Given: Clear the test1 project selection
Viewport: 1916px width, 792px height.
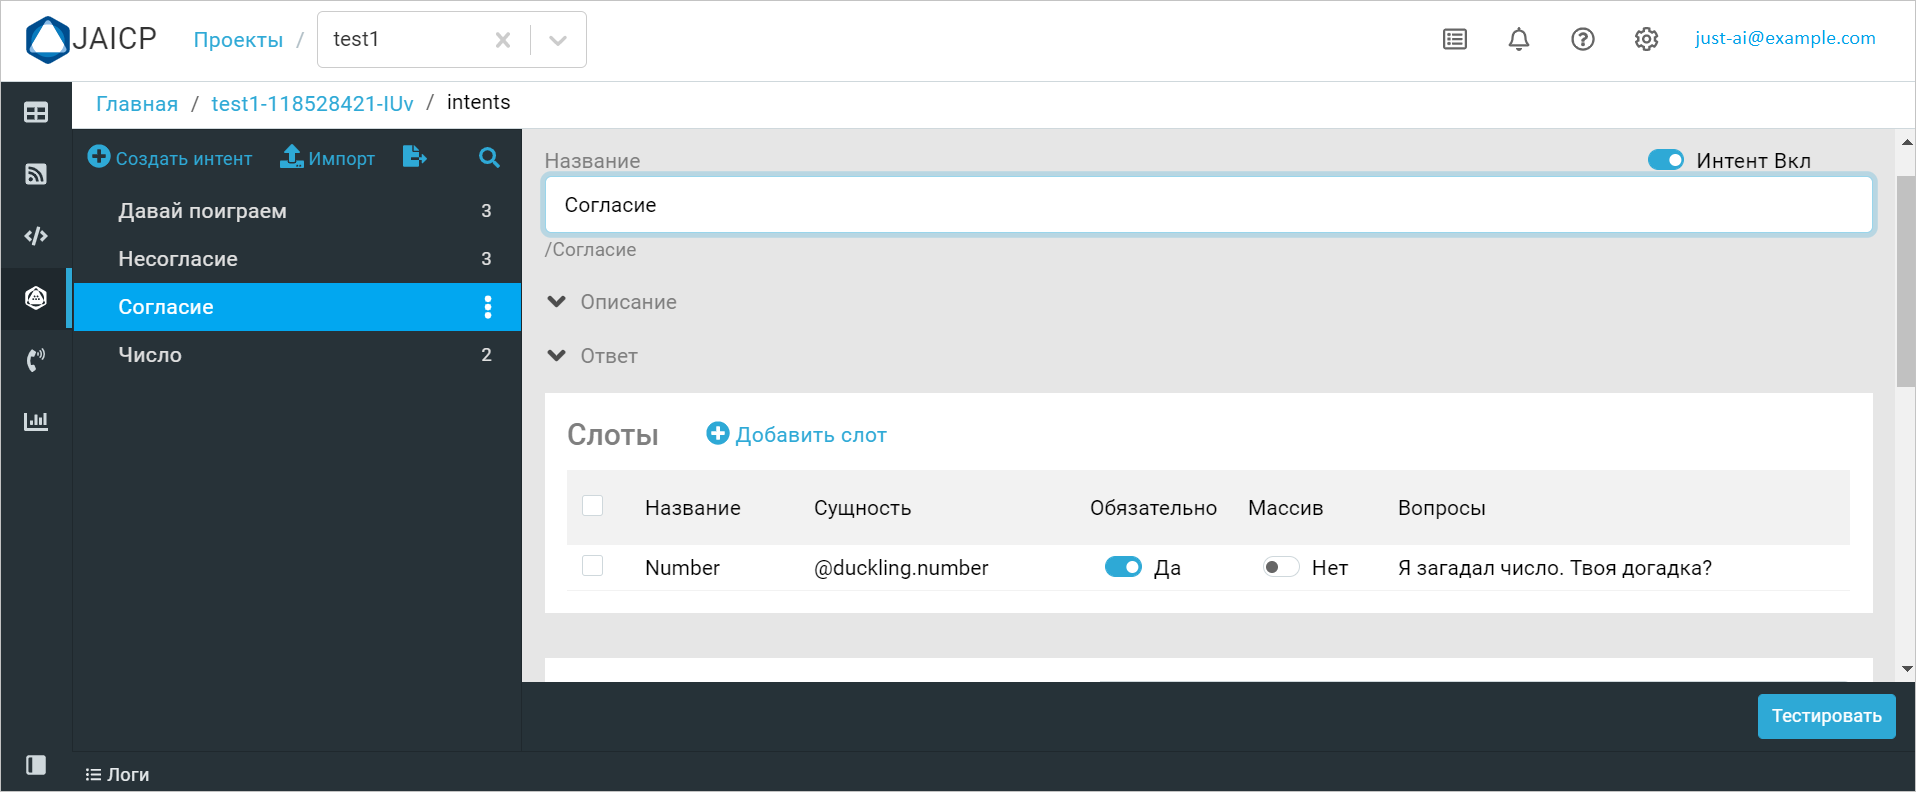Looking at the screenshot, I should tap(503, 40).
